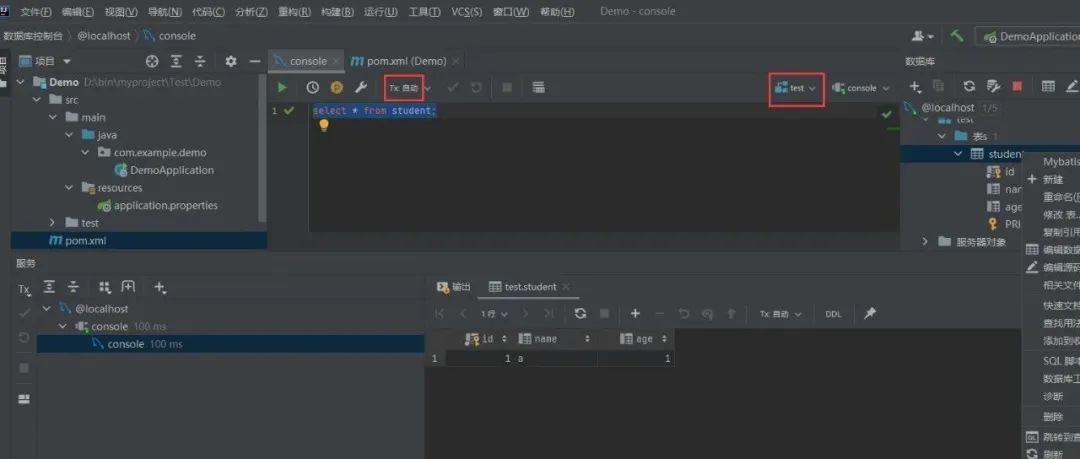This screenshot has height=459, width=1080.
Task: Click the in-editor results view icon in console toolbar
Action: click(539, 88)
